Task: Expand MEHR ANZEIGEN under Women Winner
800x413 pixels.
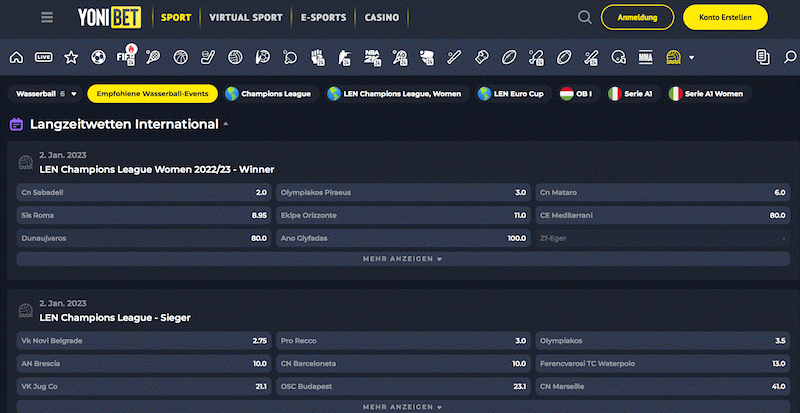Action: [x=403, y=259]
